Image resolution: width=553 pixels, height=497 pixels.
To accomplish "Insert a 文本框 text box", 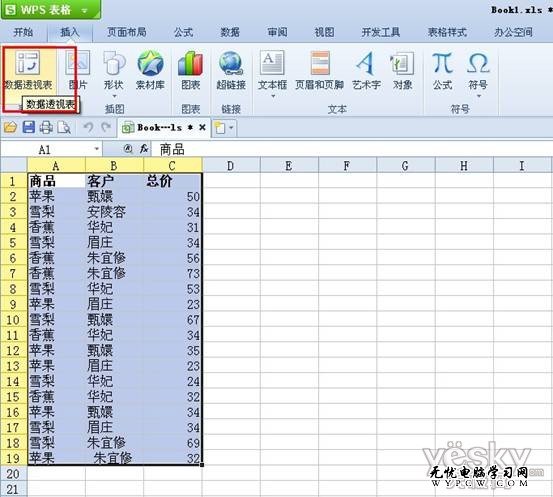I will [272, 63].
